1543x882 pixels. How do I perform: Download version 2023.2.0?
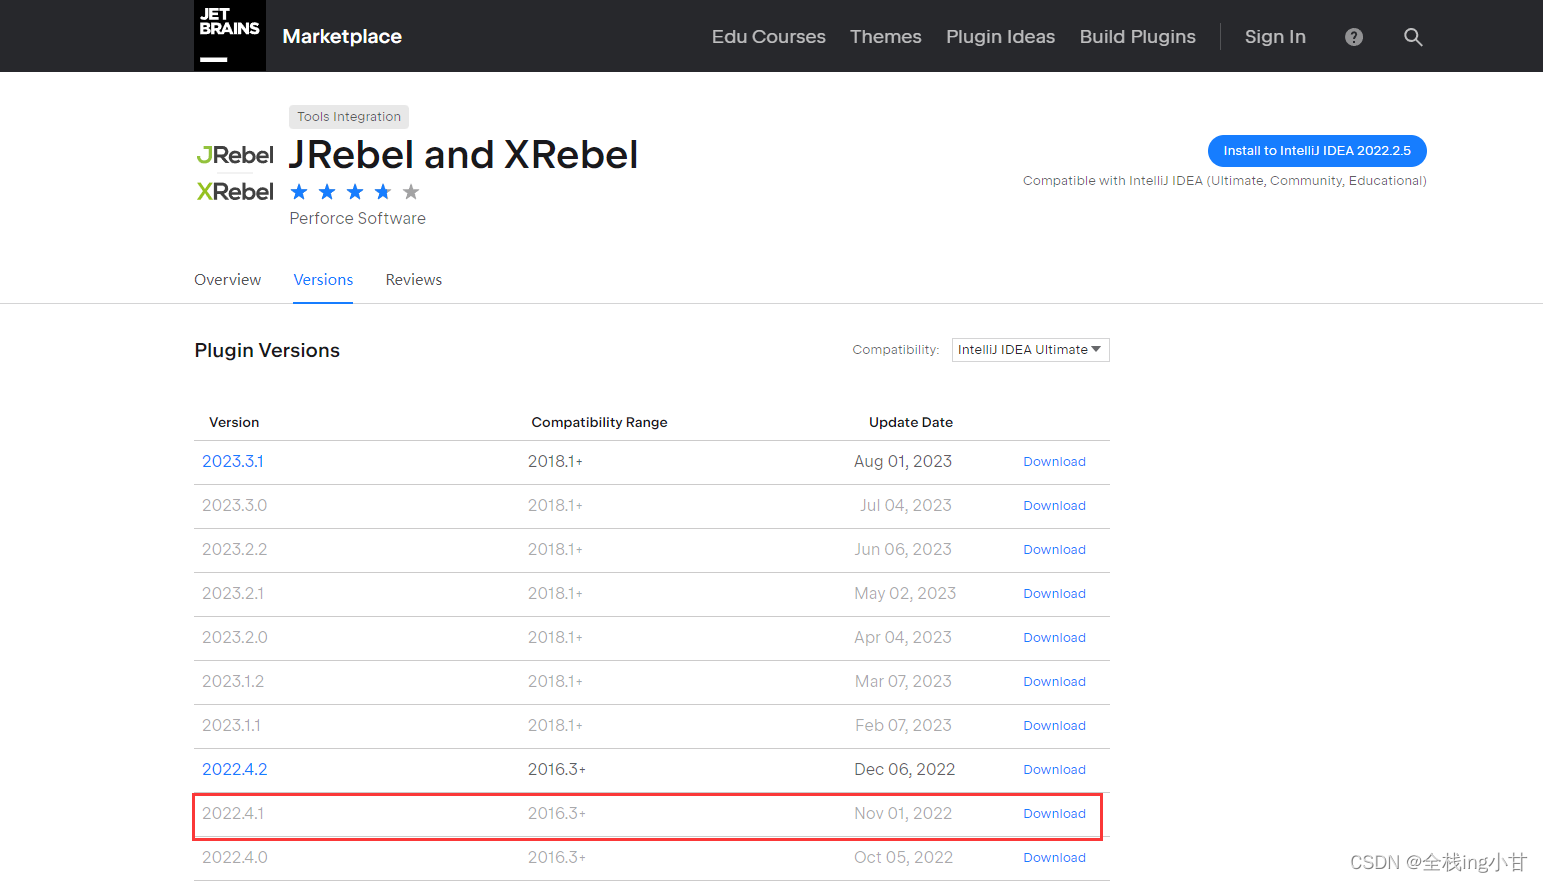click(1054, 638)
